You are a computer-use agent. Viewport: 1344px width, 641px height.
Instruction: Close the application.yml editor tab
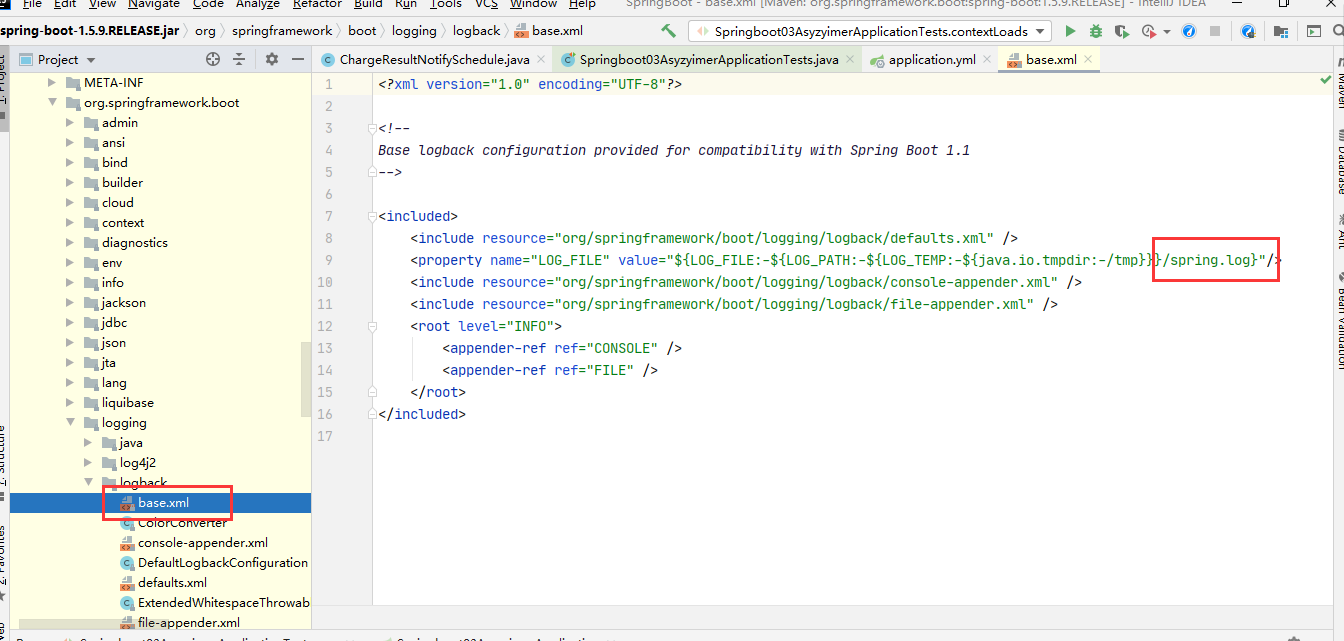[988, 60]
